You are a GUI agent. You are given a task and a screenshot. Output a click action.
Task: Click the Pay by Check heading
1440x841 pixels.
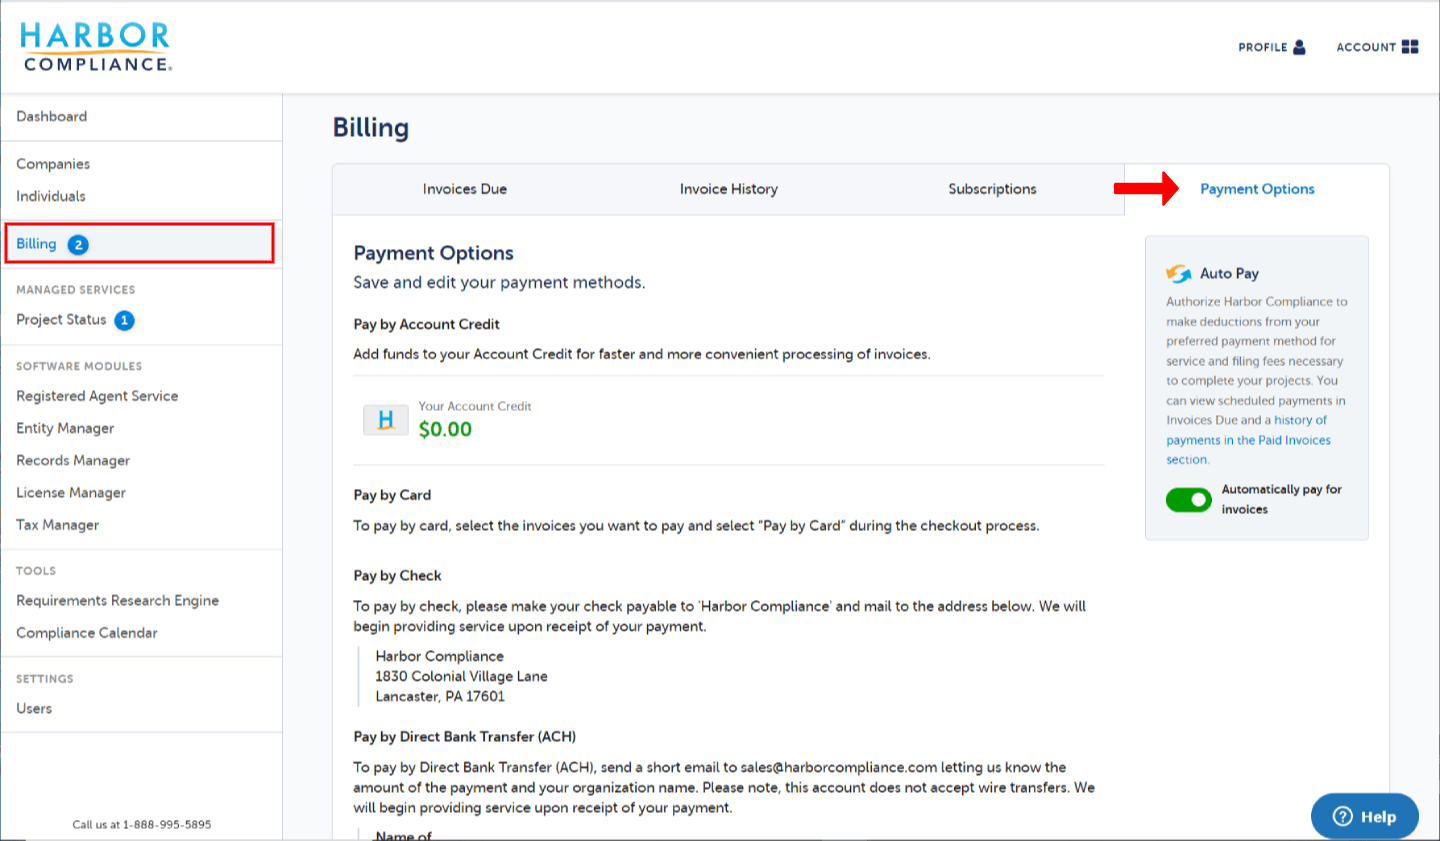tap(397, 576)
